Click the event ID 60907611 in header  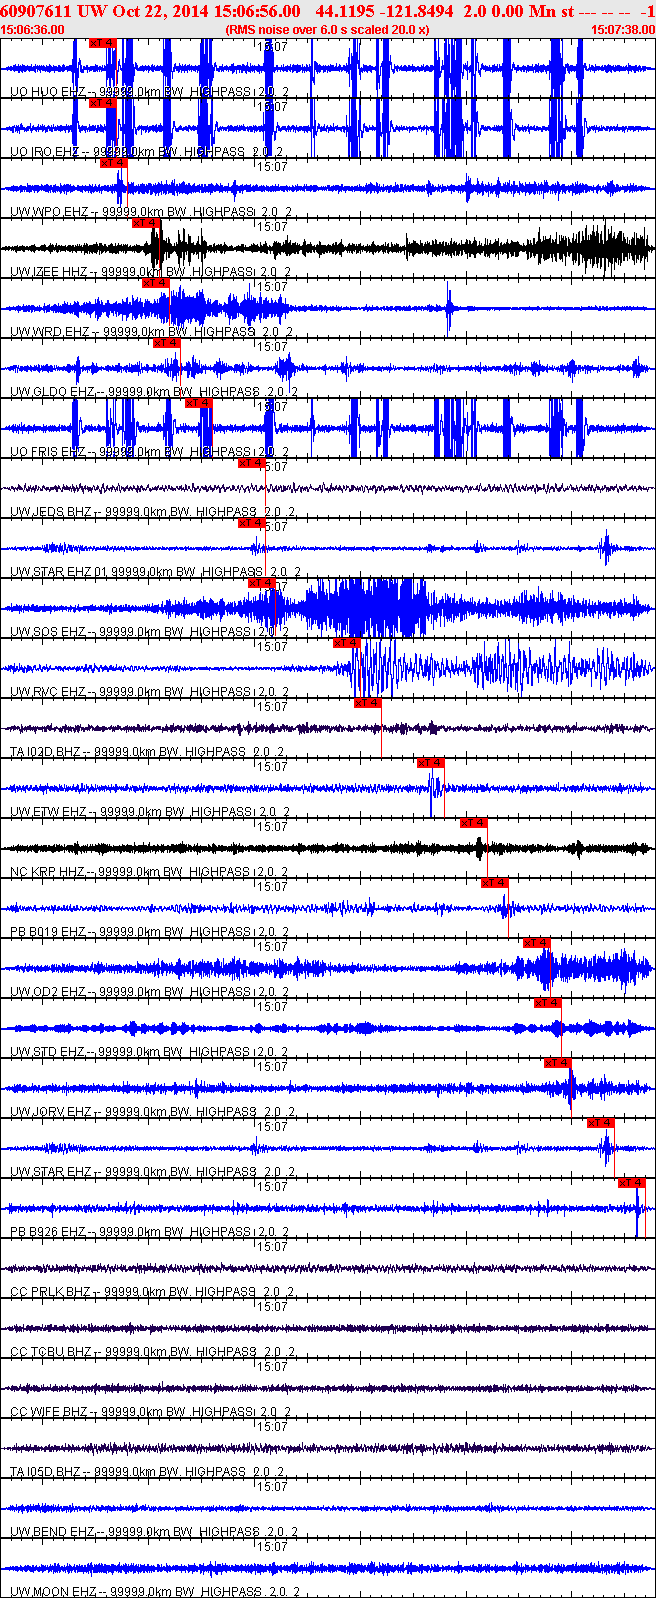pos(37,11)
